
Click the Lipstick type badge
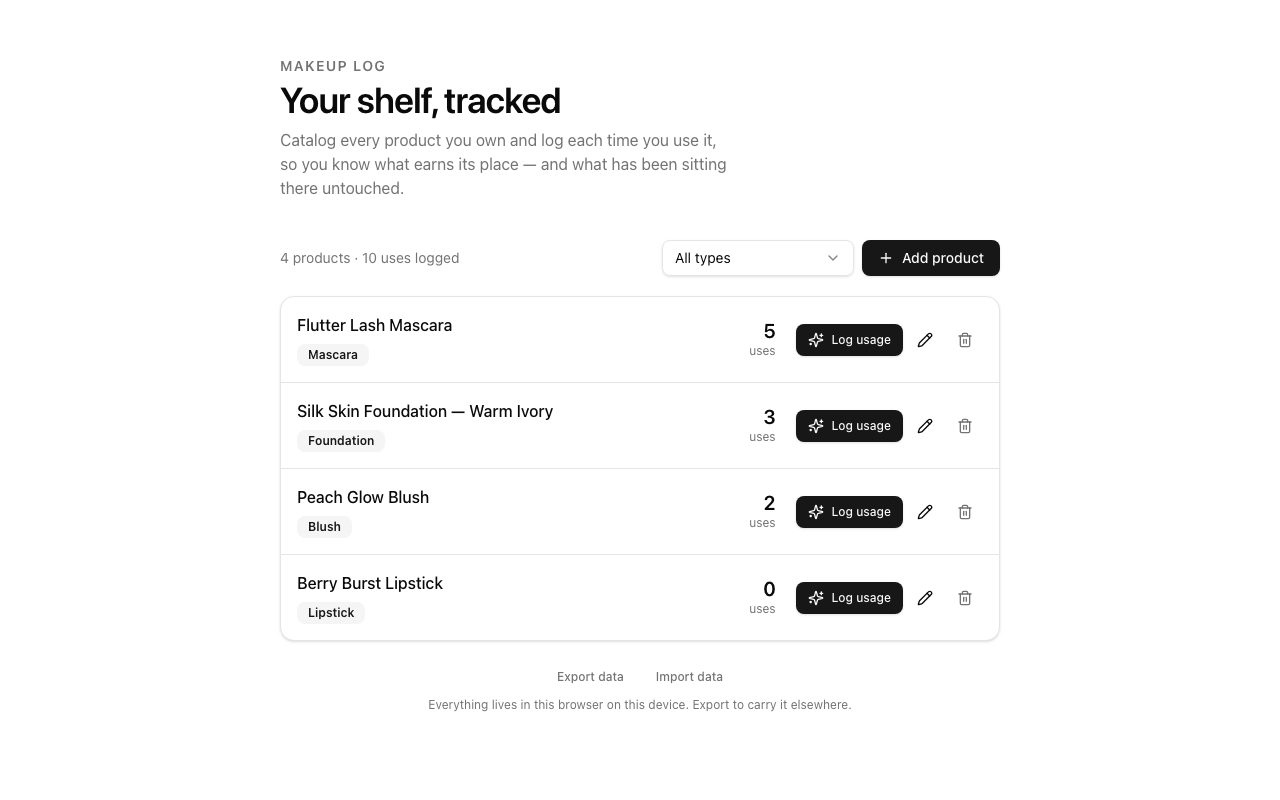331,613
